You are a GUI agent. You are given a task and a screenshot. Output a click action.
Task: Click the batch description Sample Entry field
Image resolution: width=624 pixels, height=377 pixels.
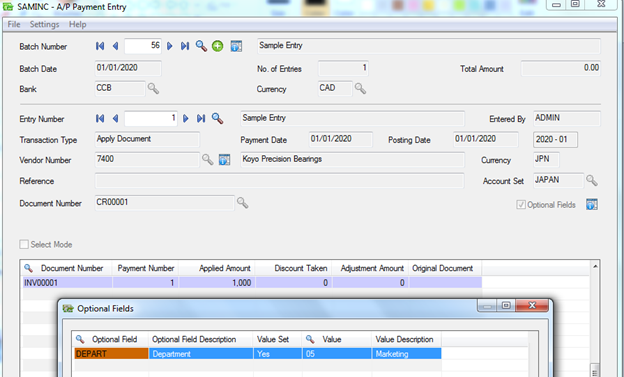tap(429, 46)
